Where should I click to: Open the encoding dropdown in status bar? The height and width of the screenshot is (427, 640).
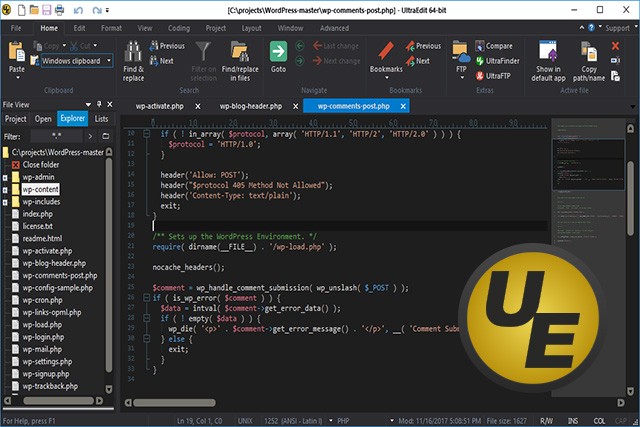tap(331, 420)
